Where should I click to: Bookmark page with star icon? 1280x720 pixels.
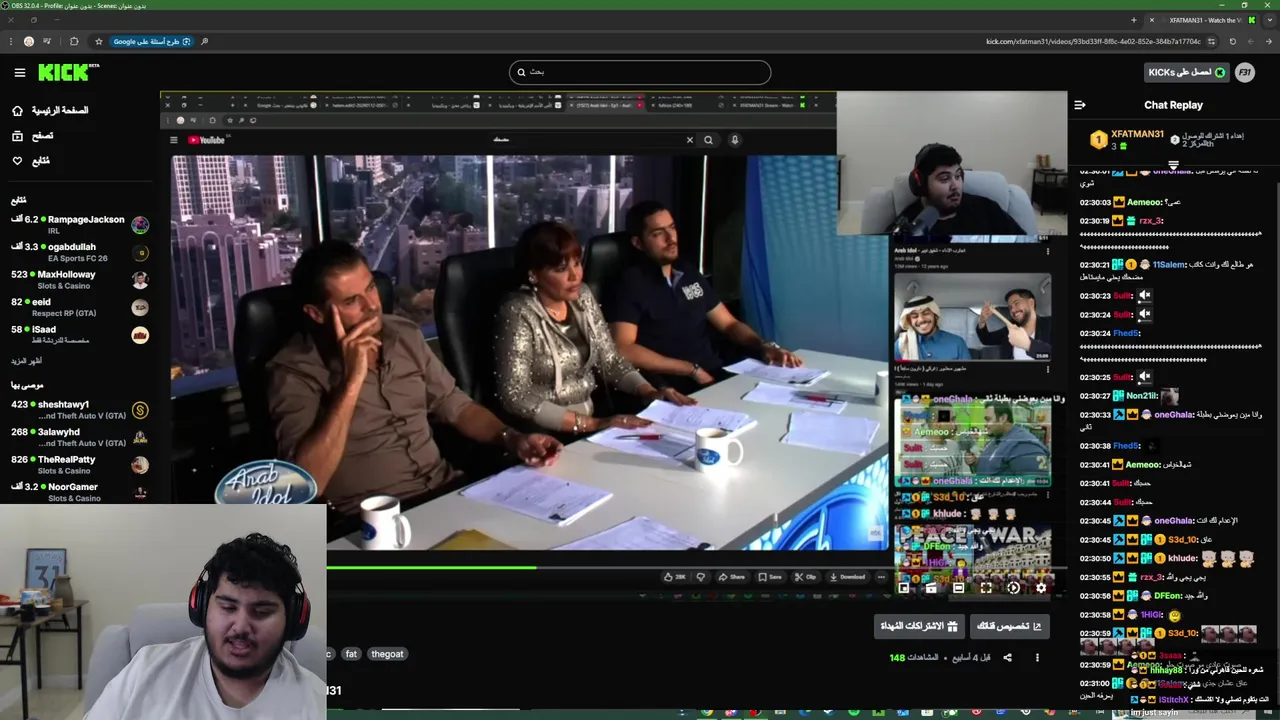[x=98, y=41]
